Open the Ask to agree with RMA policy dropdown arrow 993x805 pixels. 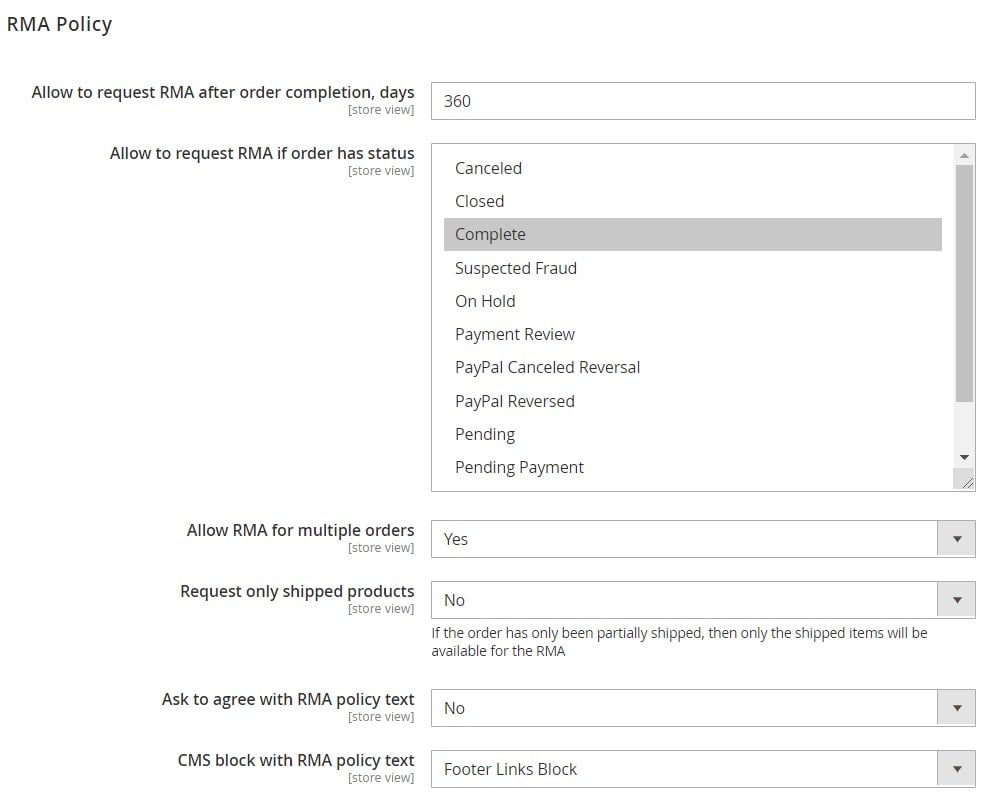[956, 708]
